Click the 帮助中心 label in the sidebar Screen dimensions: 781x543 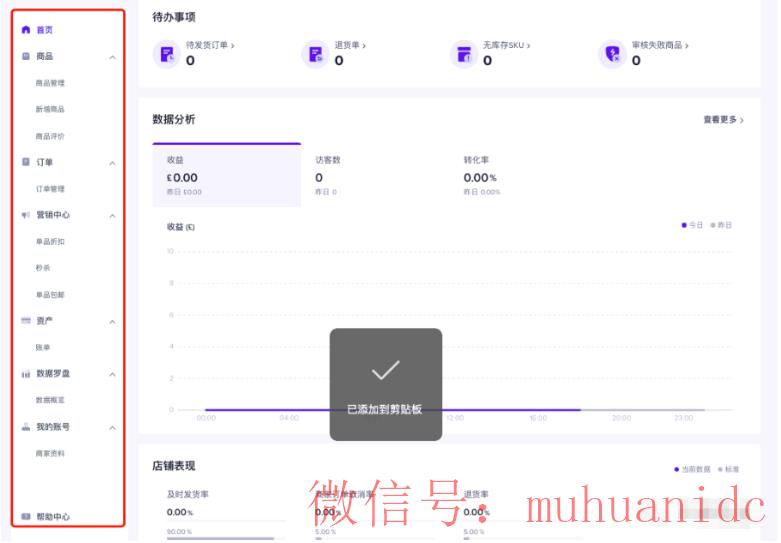[53, 517]
